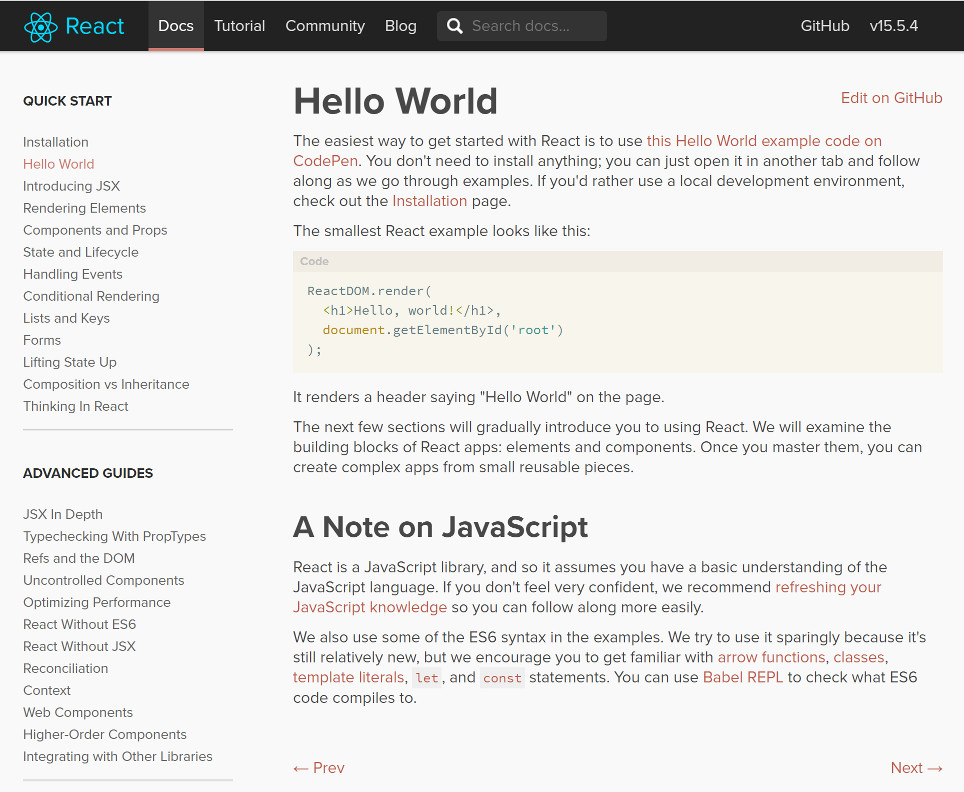The image size is (964, 792).
Task: Click the QUICK START section heading
Action: click(x=68, y=101)
